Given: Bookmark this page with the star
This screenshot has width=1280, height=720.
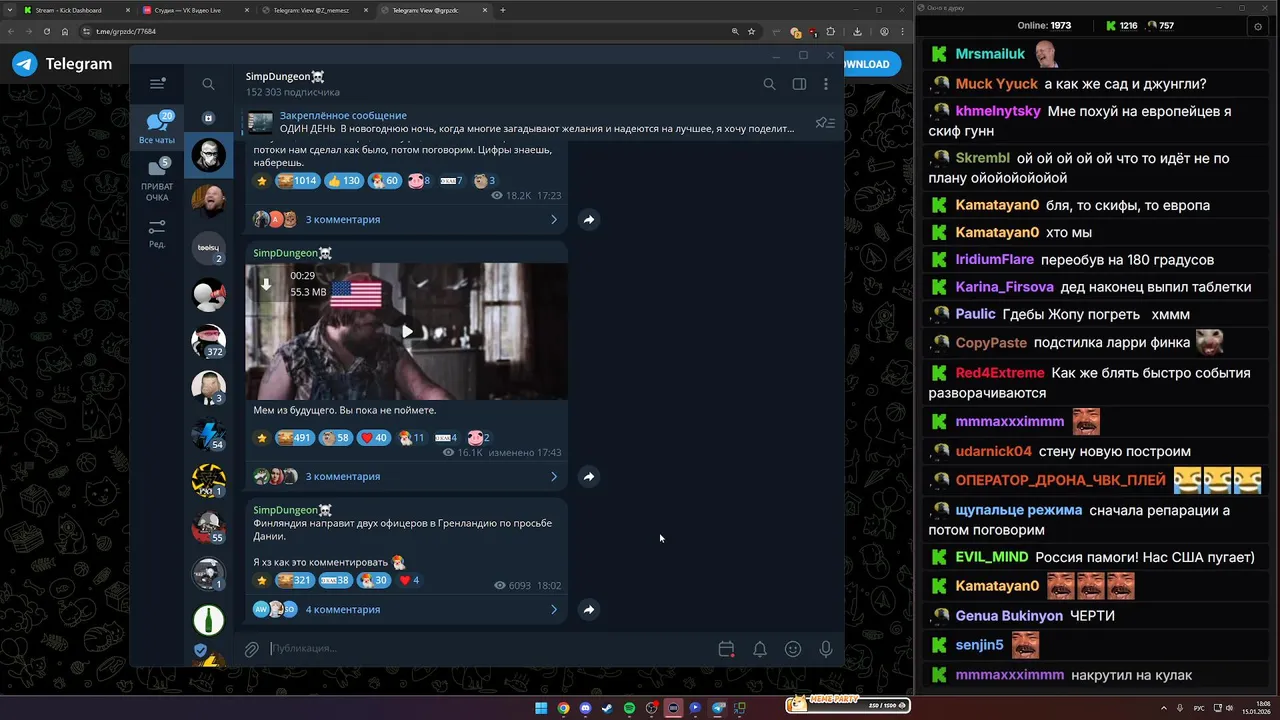Looking at the screenshot, I should click(752, 32).
